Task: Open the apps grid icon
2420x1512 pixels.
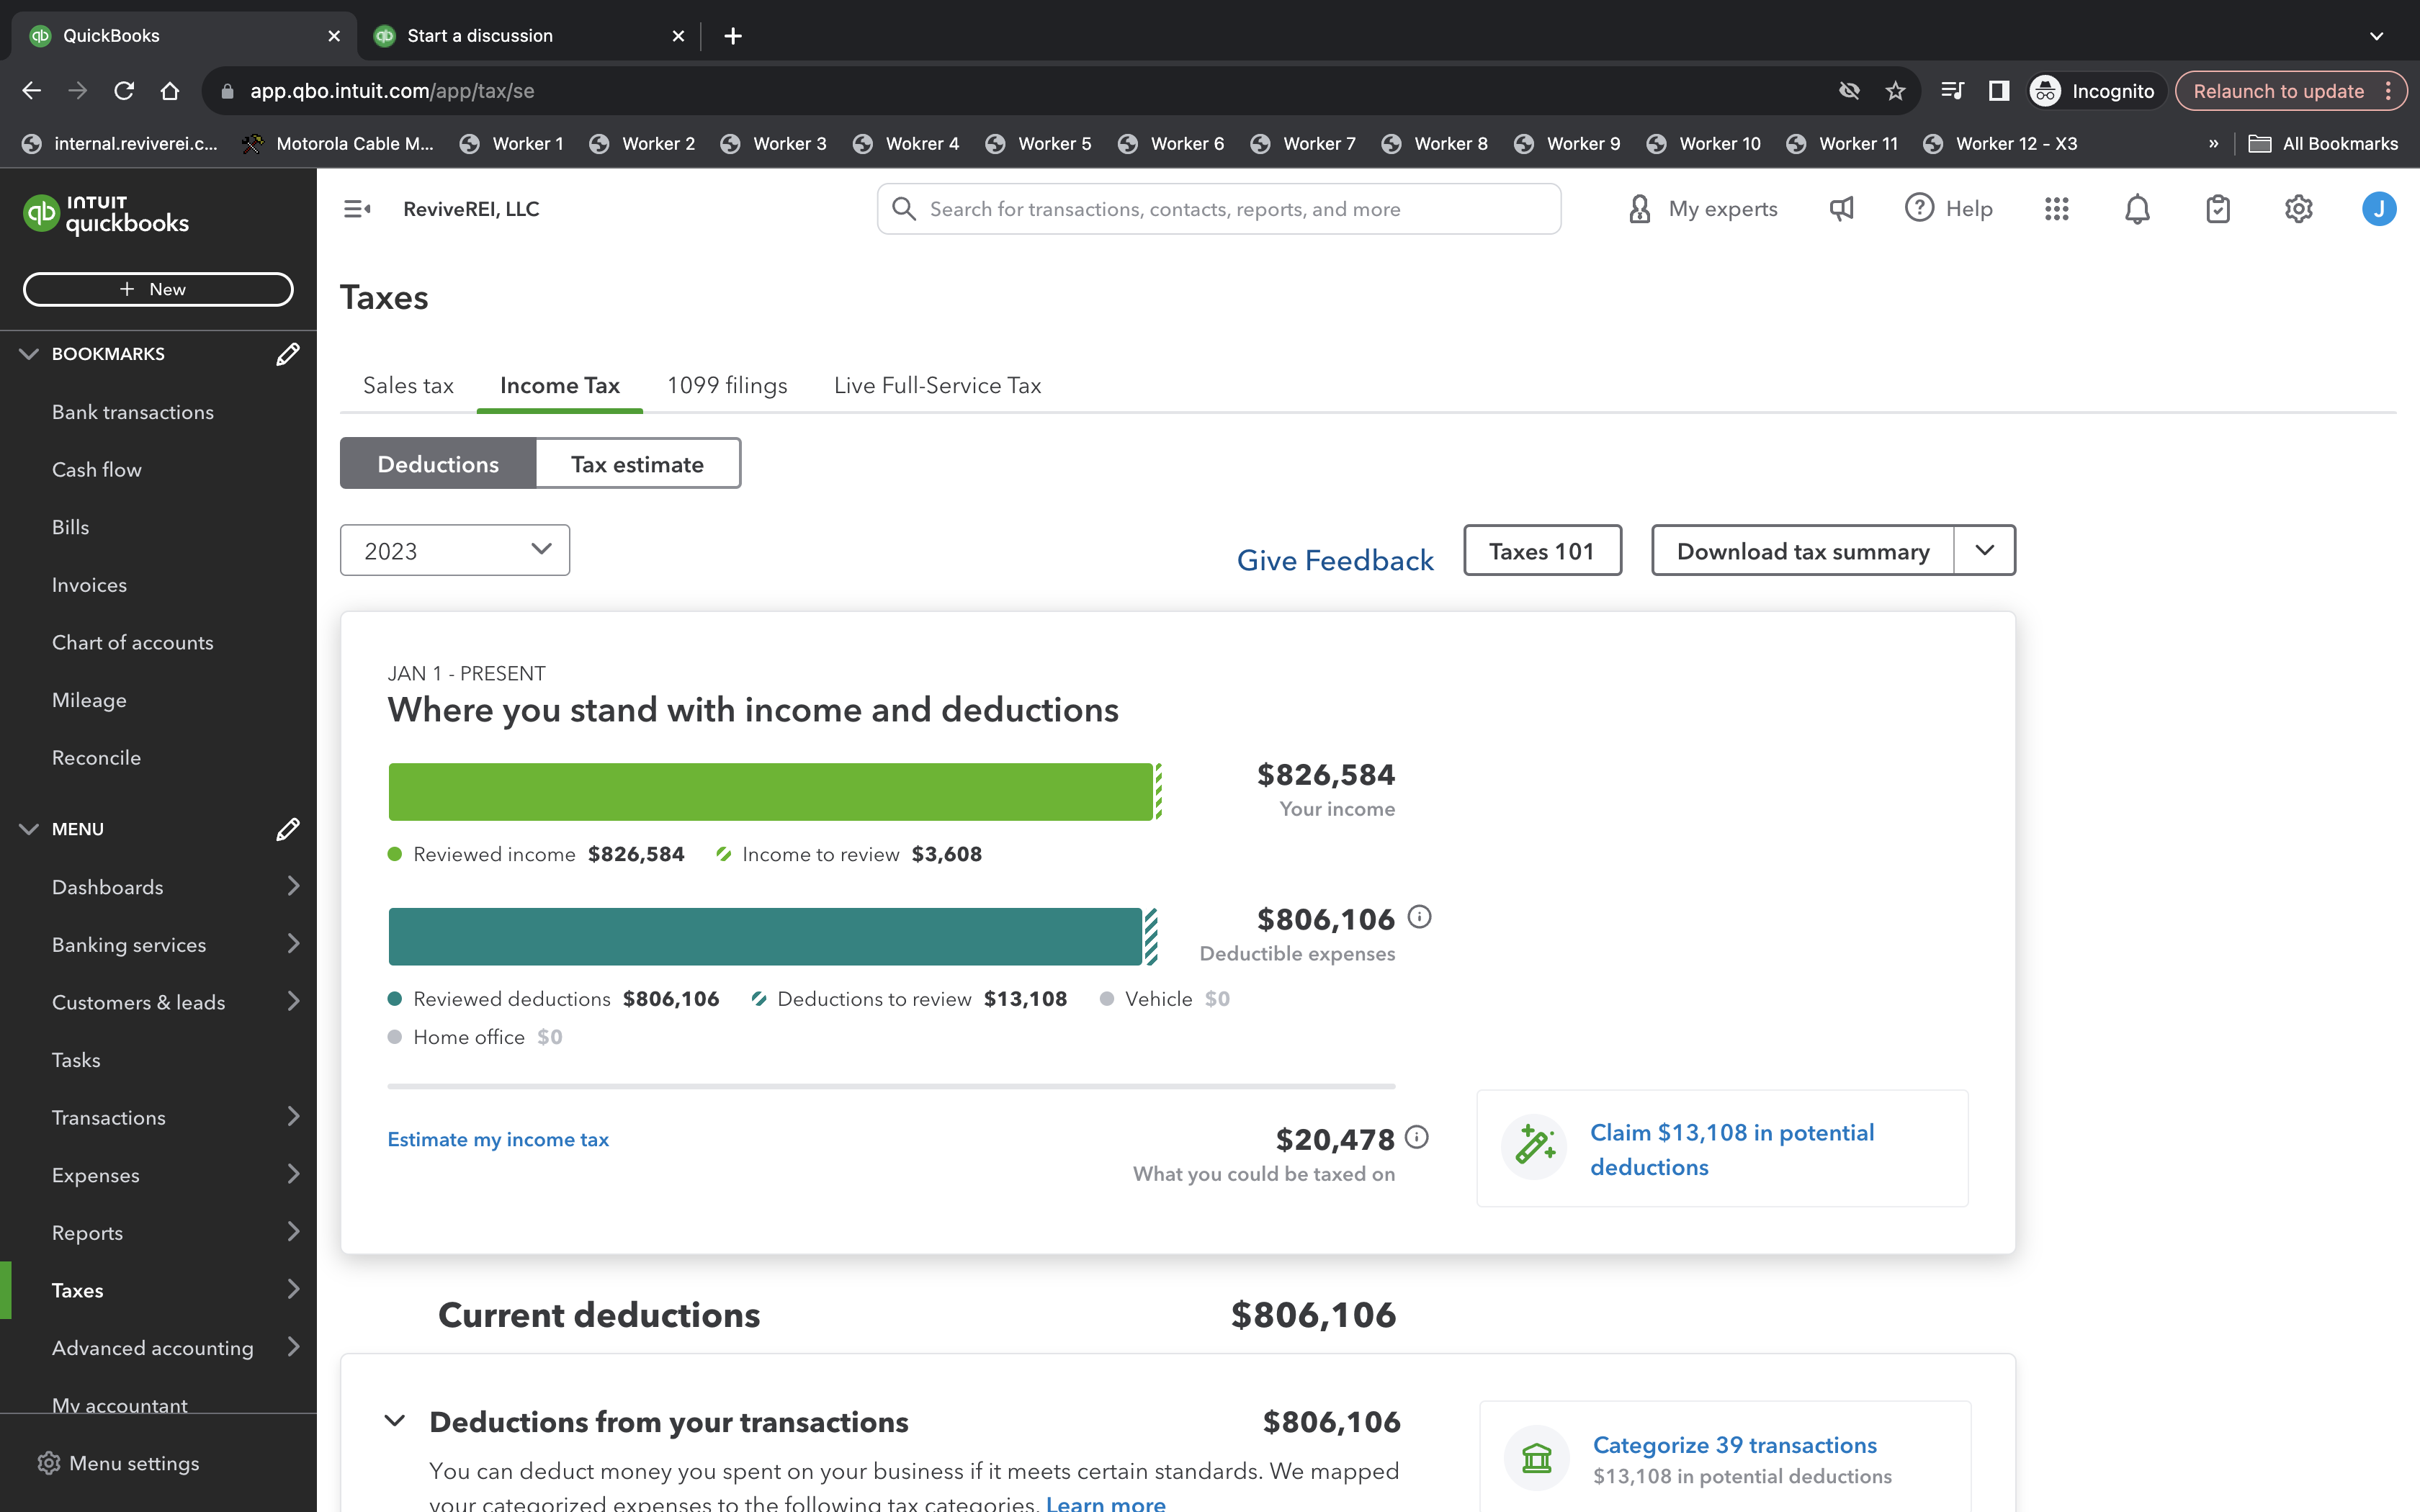Action: (2056, 209)
